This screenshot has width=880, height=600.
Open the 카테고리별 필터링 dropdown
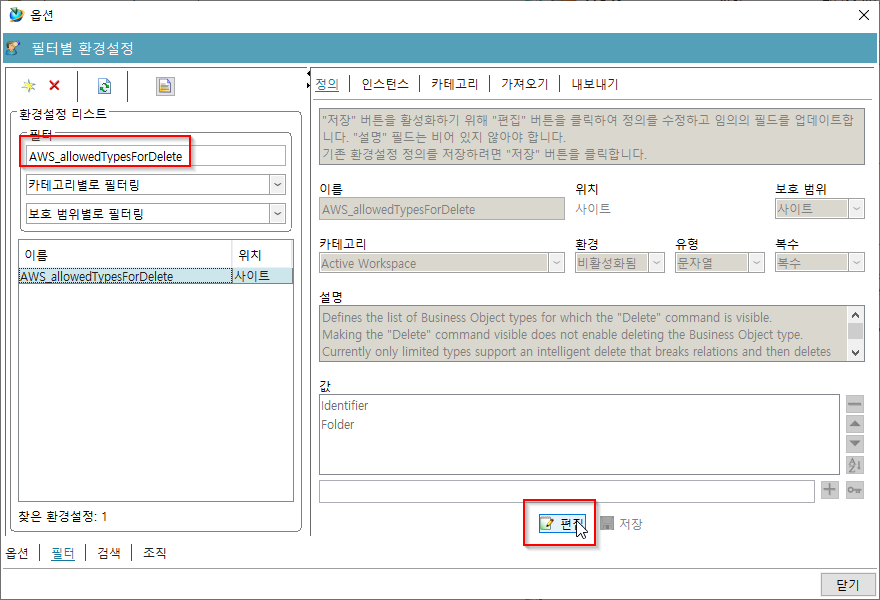pyautogui.click(x=276, y=184)
